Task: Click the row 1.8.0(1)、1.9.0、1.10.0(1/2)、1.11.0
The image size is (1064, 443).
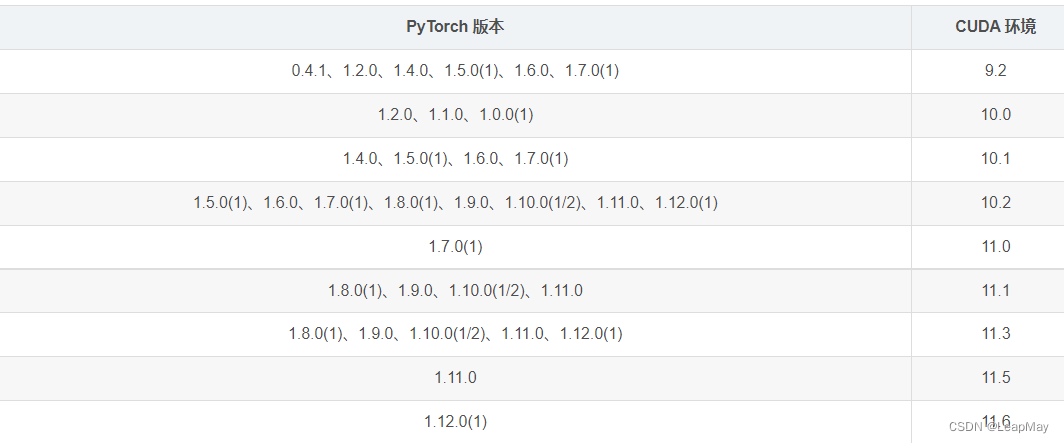Action: [x=455, y=291]
